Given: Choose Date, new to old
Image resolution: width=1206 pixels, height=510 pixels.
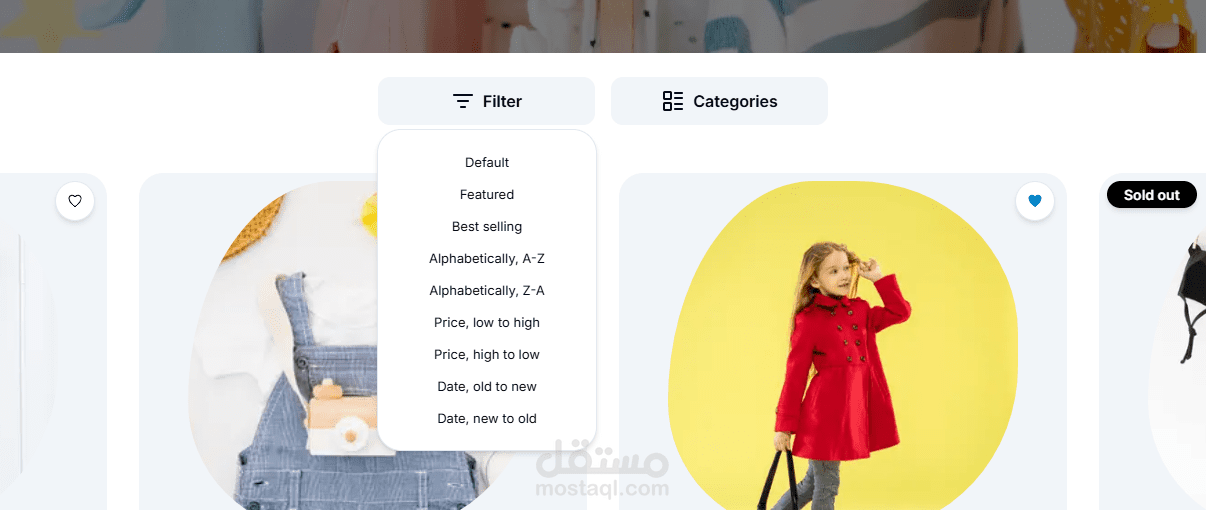Looking at the screenshot, I should click(x=487, y=418).
